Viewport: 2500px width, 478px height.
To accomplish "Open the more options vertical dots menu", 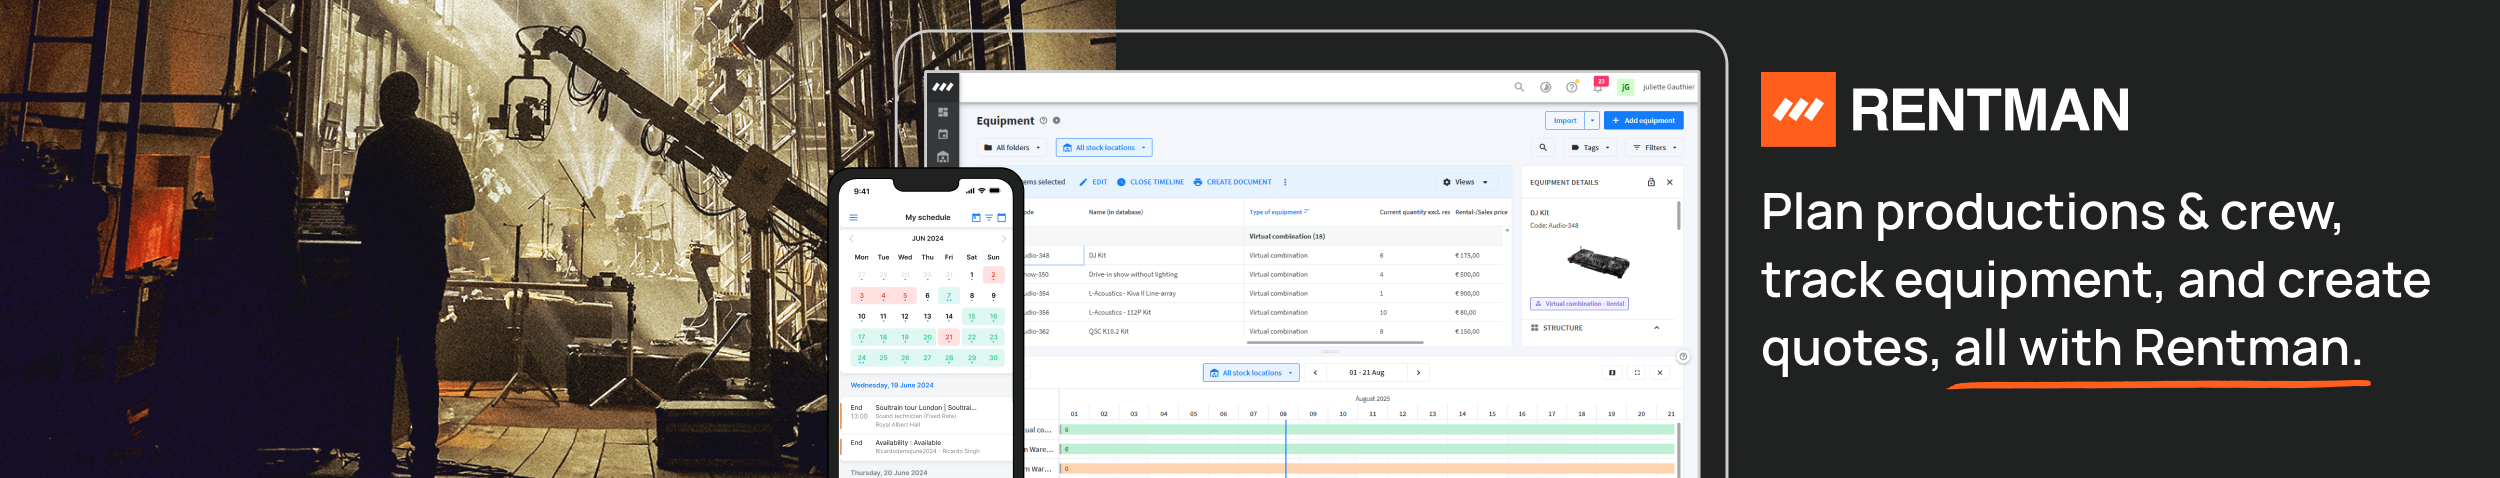I will tap(1285, 182).
